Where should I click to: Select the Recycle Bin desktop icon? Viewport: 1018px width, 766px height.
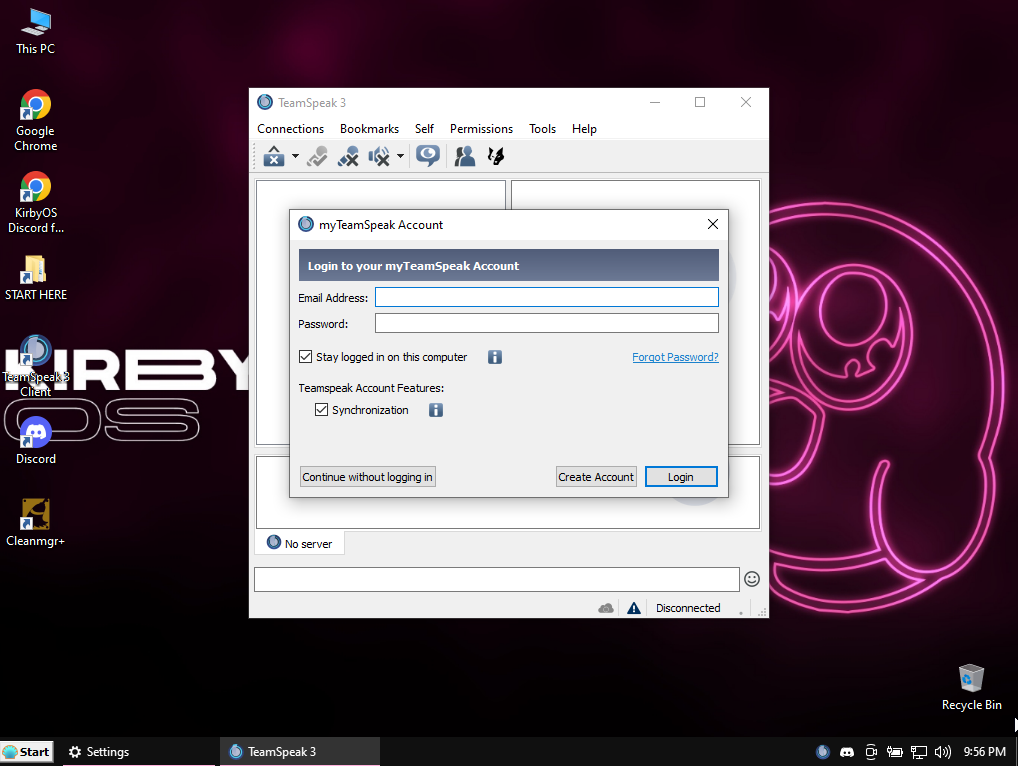pos(971,687)
